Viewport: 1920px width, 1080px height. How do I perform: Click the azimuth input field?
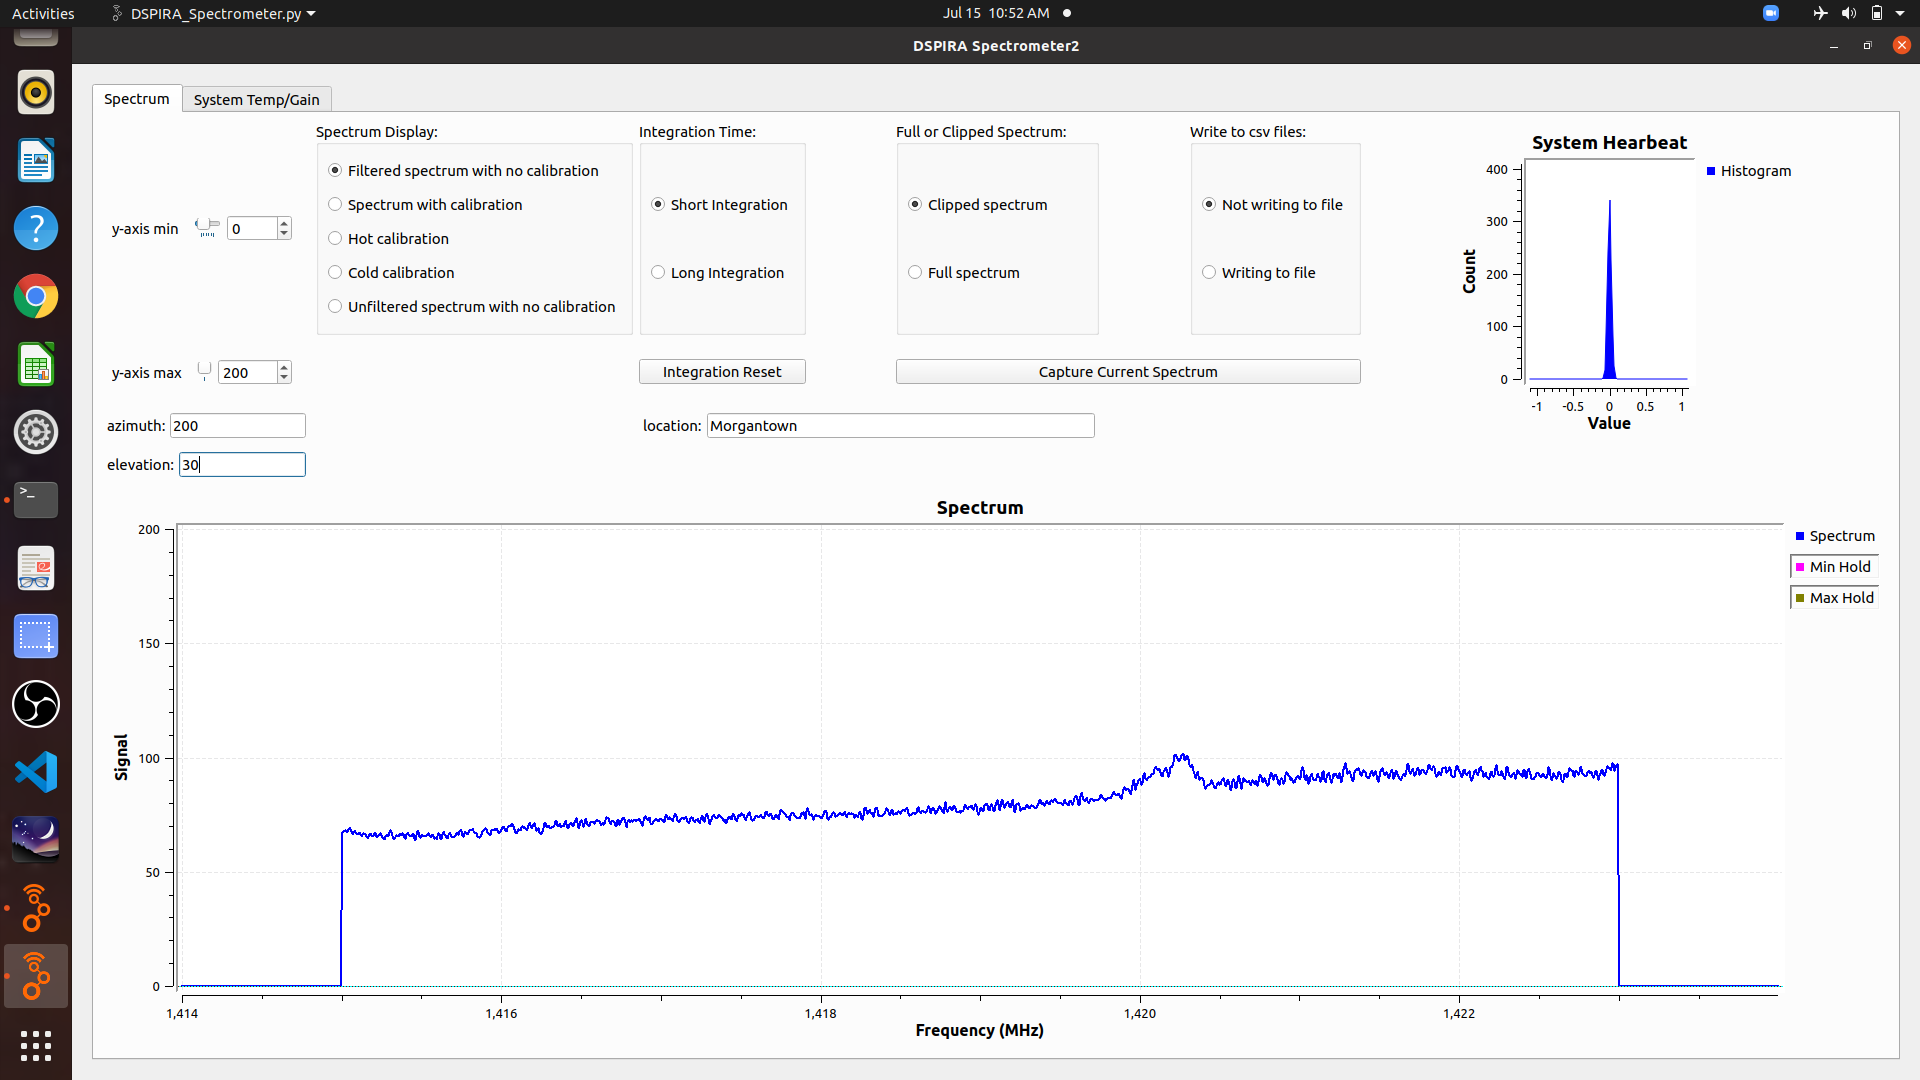(x=238, y=426)
